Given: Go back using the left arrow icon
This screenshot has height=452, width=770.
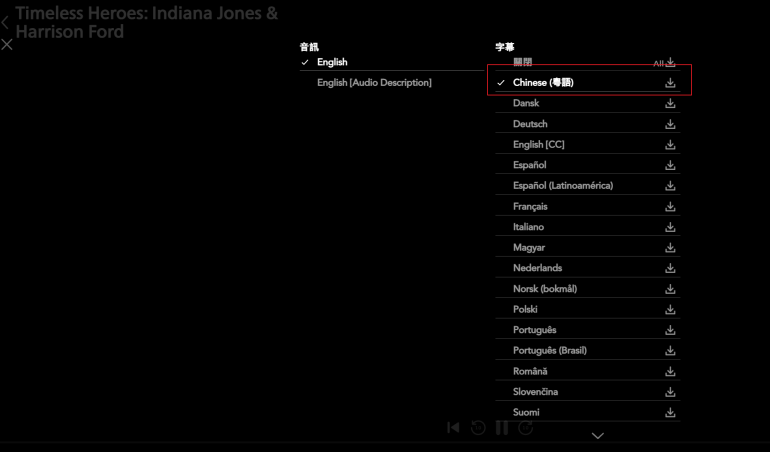Looking at the screenshot, I should click(5, 22).
